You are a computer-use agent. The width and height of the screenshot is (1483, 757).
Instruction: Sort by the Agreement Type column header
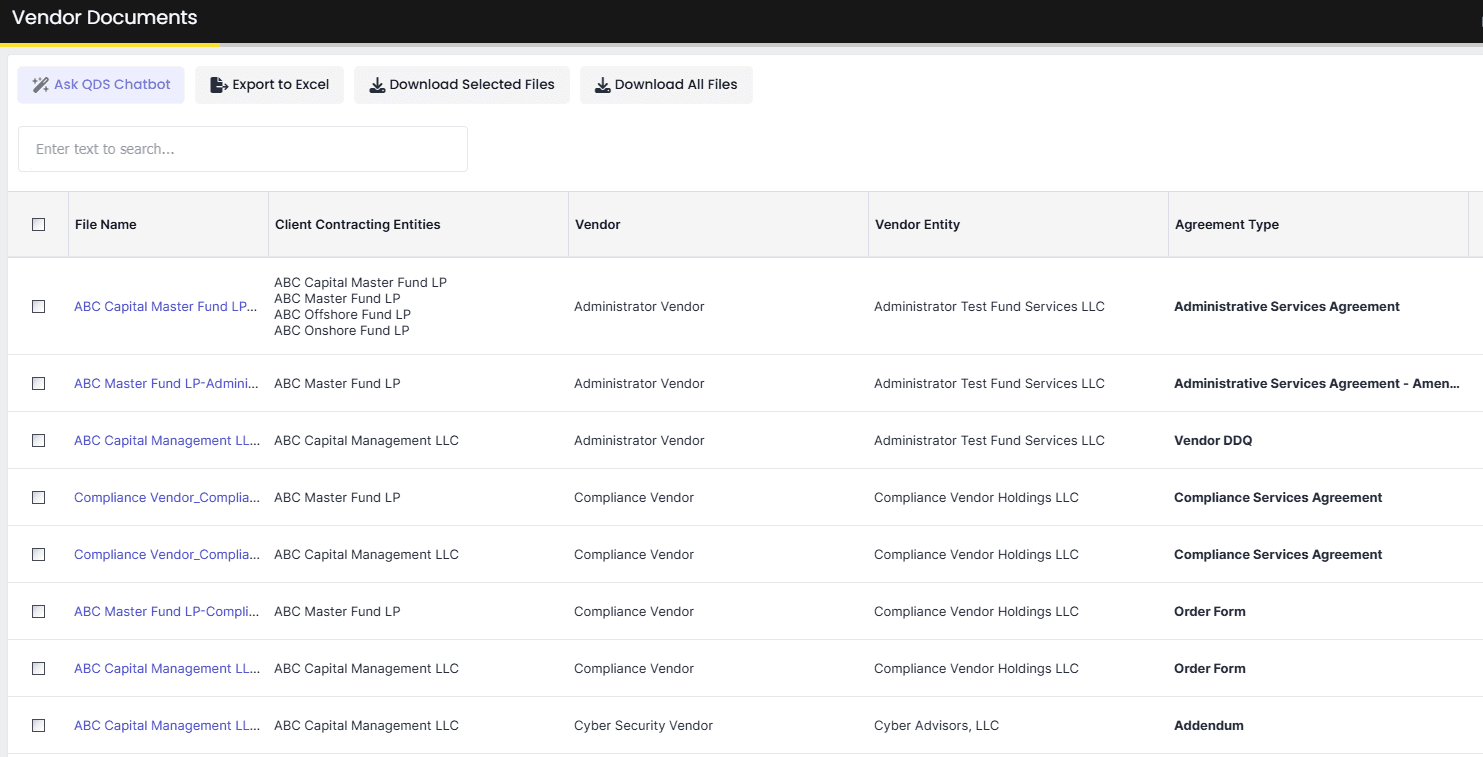[1318, 225]
